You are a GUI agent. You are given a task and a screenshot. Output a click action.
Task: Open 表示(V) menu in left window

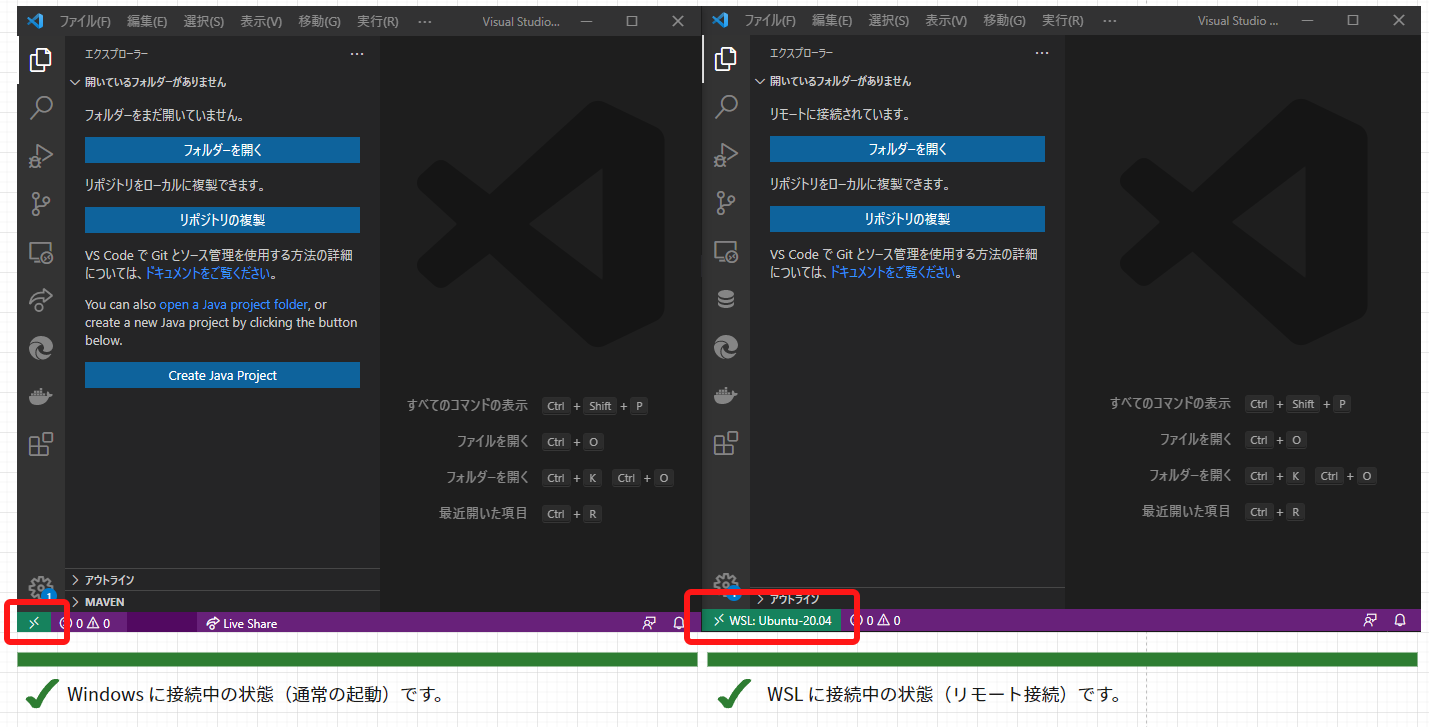[261, 21]
